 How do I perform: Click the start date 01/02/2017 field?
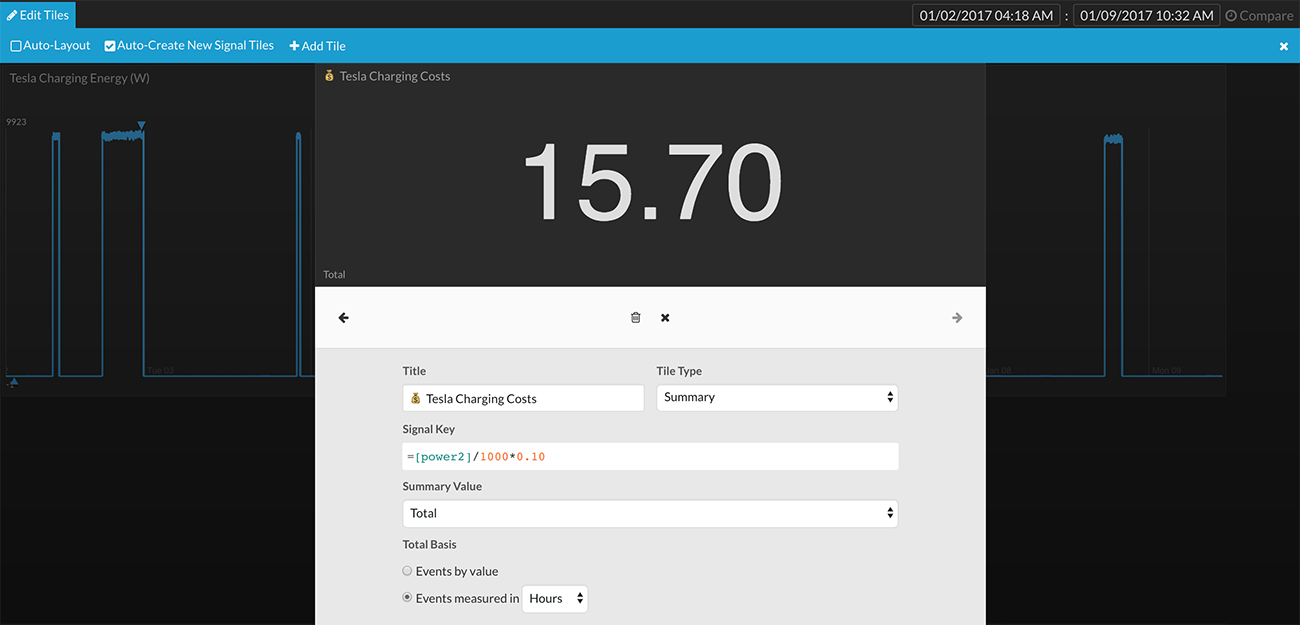tap(986, 16)
